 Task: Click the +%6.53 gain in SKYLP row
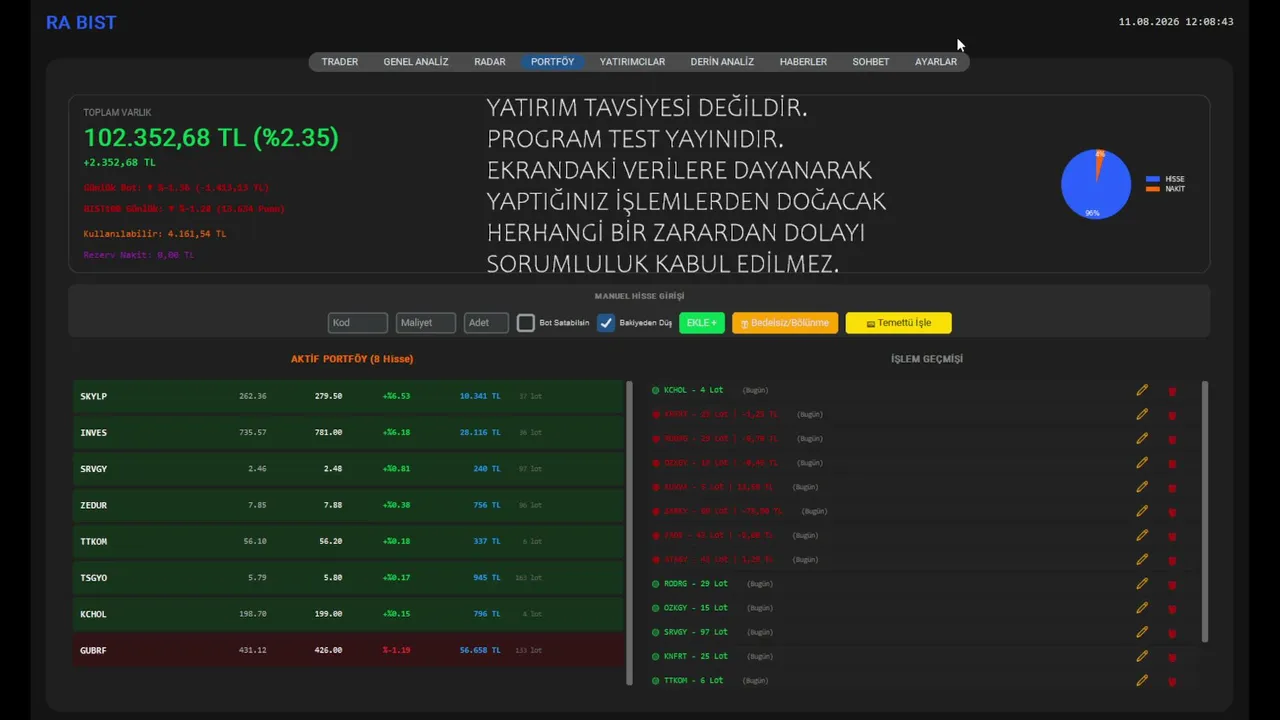click(396, 396)
